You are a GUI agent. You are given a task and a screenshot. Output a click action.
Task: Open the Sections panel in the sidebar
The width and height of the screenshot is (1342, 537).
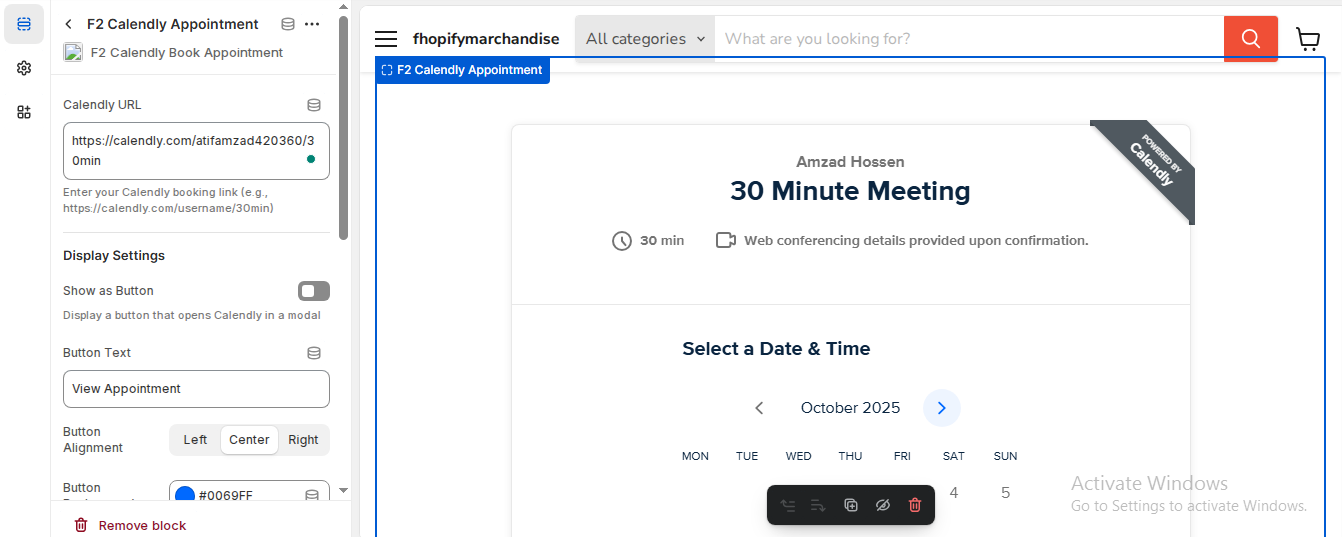(x=24, y=24)
